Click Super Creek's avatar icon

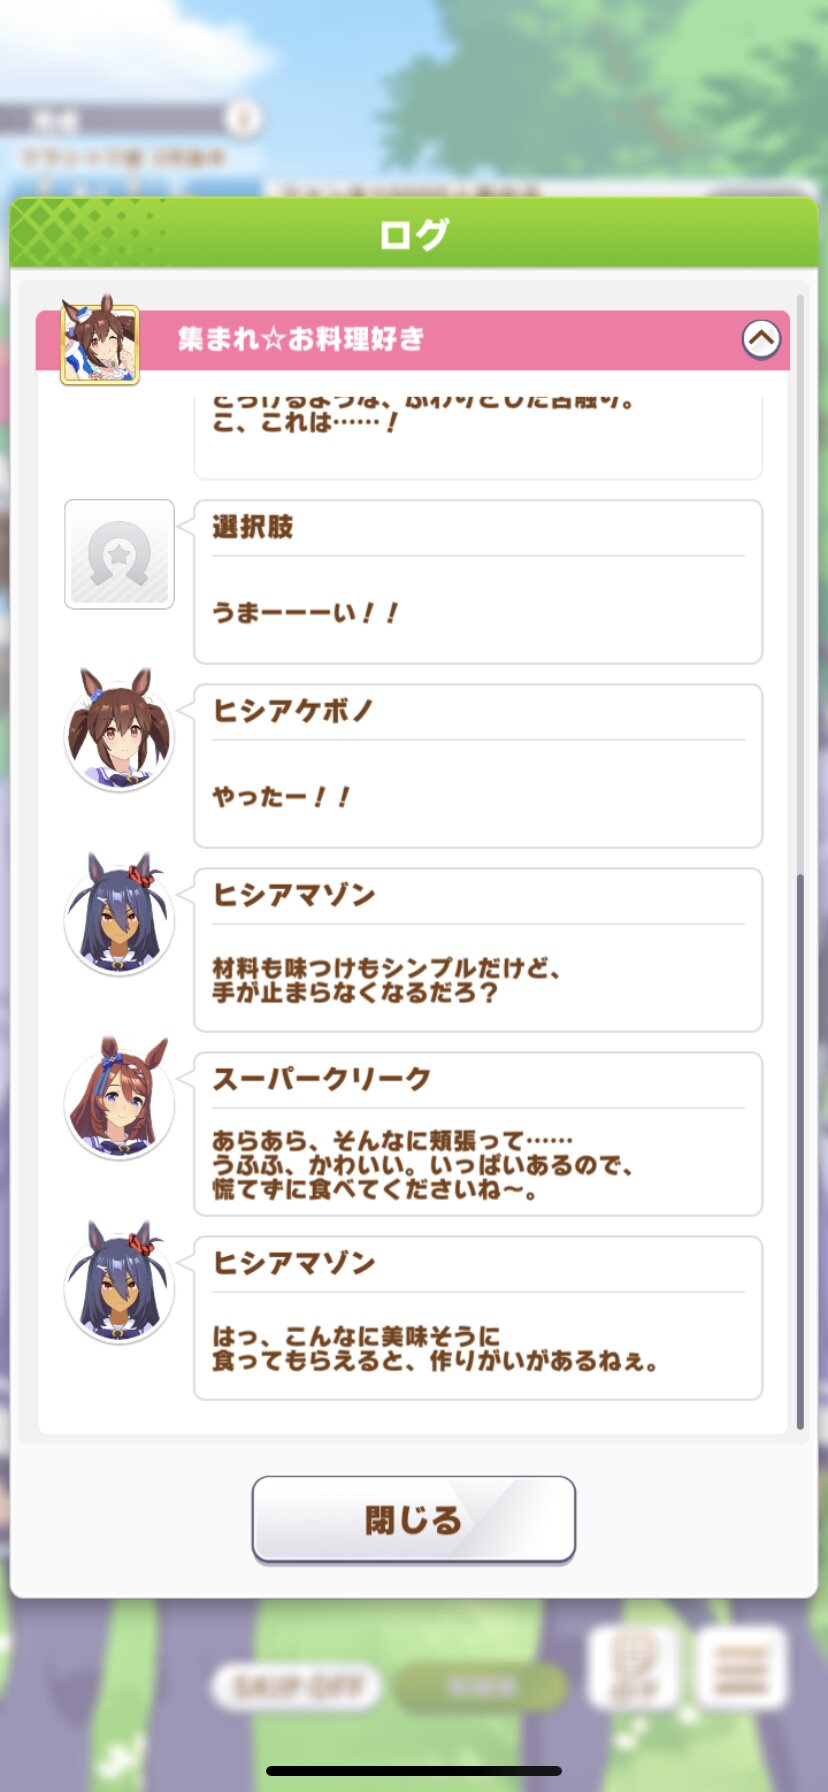(119, 1098)
